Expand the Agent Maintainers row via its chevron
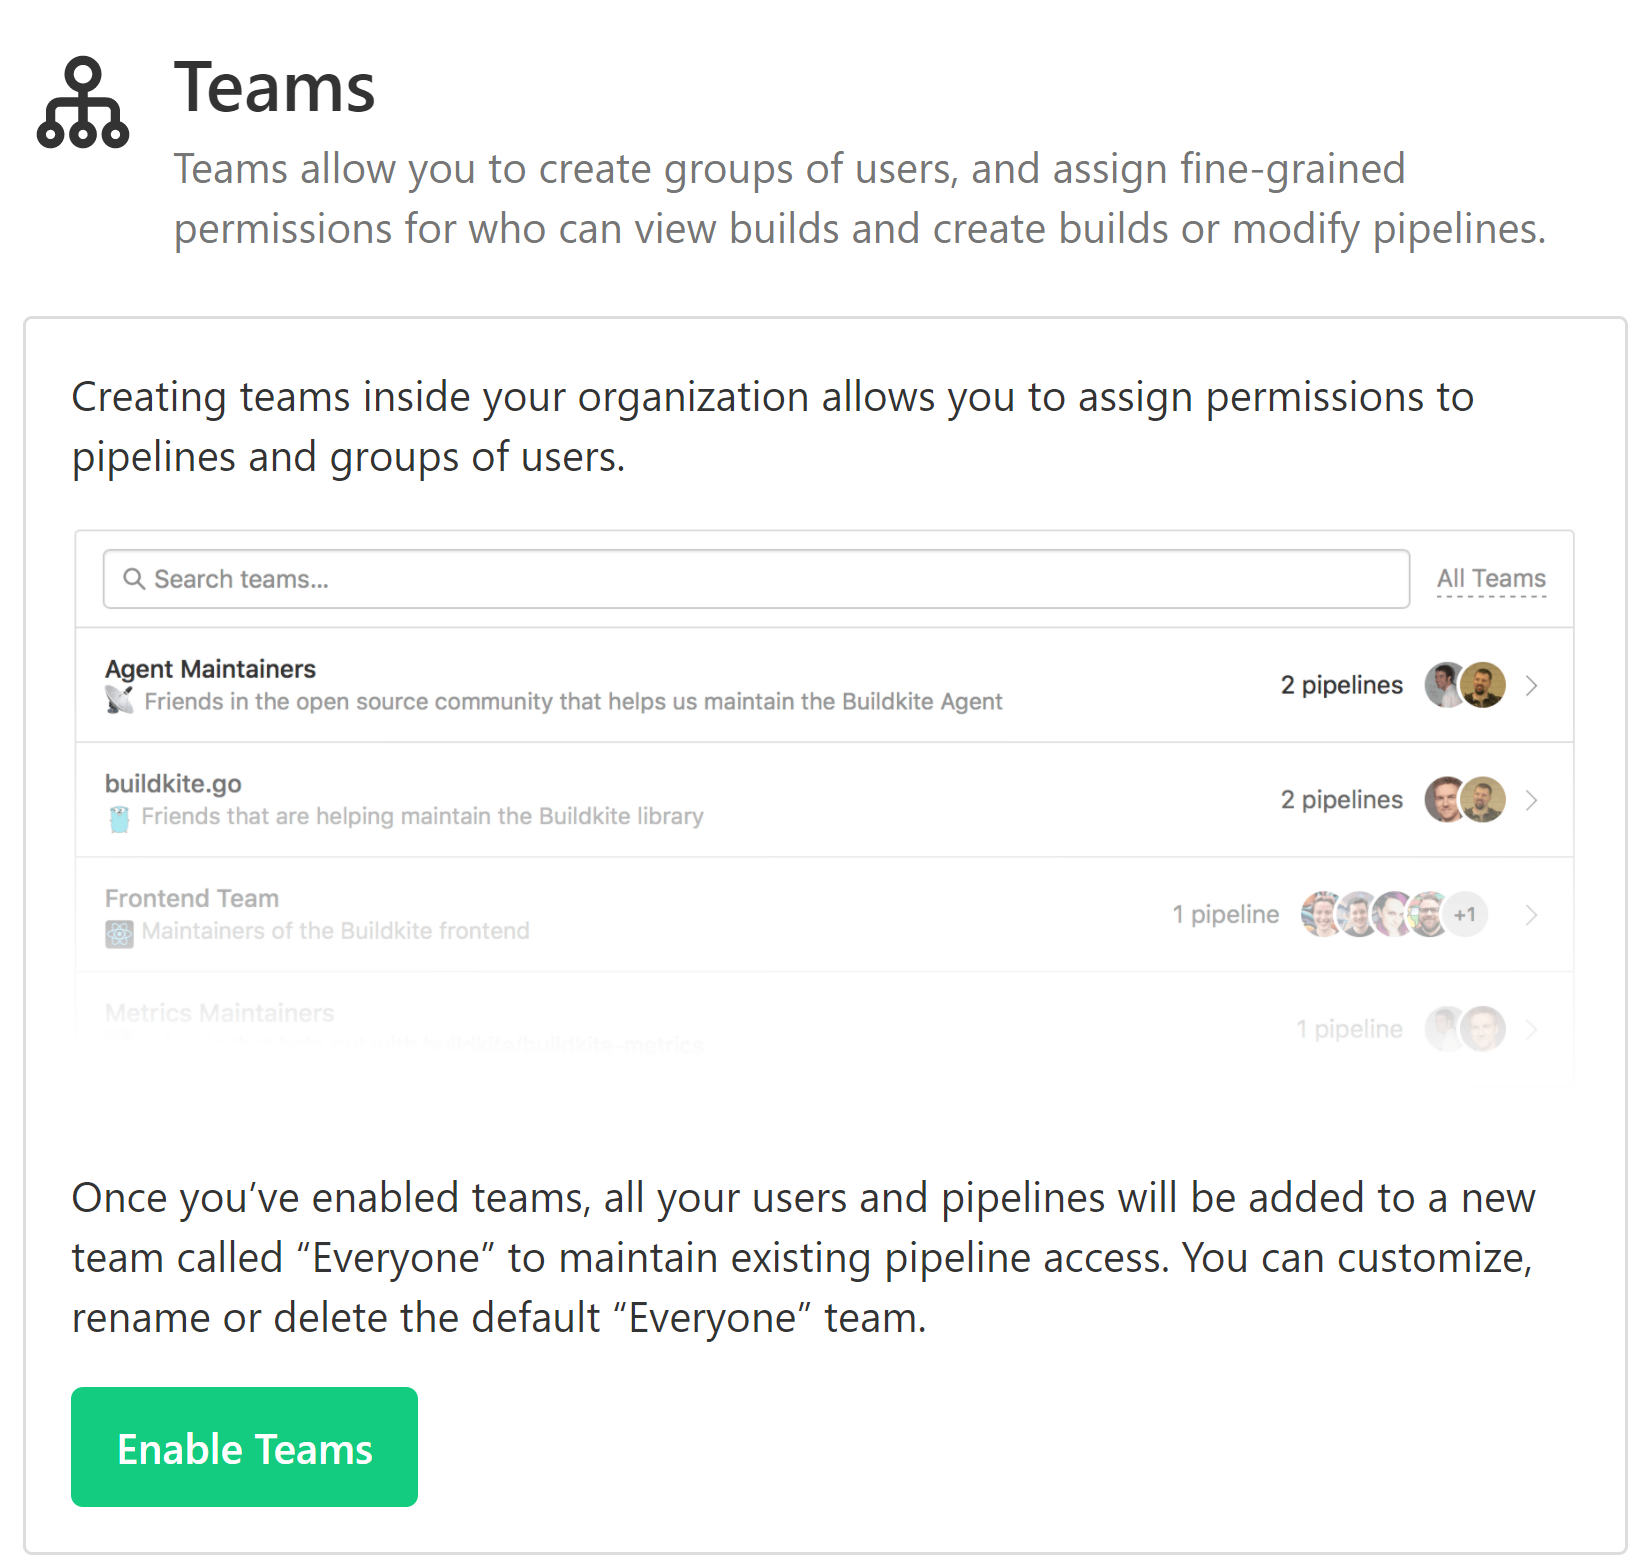 pos(1531,685)
